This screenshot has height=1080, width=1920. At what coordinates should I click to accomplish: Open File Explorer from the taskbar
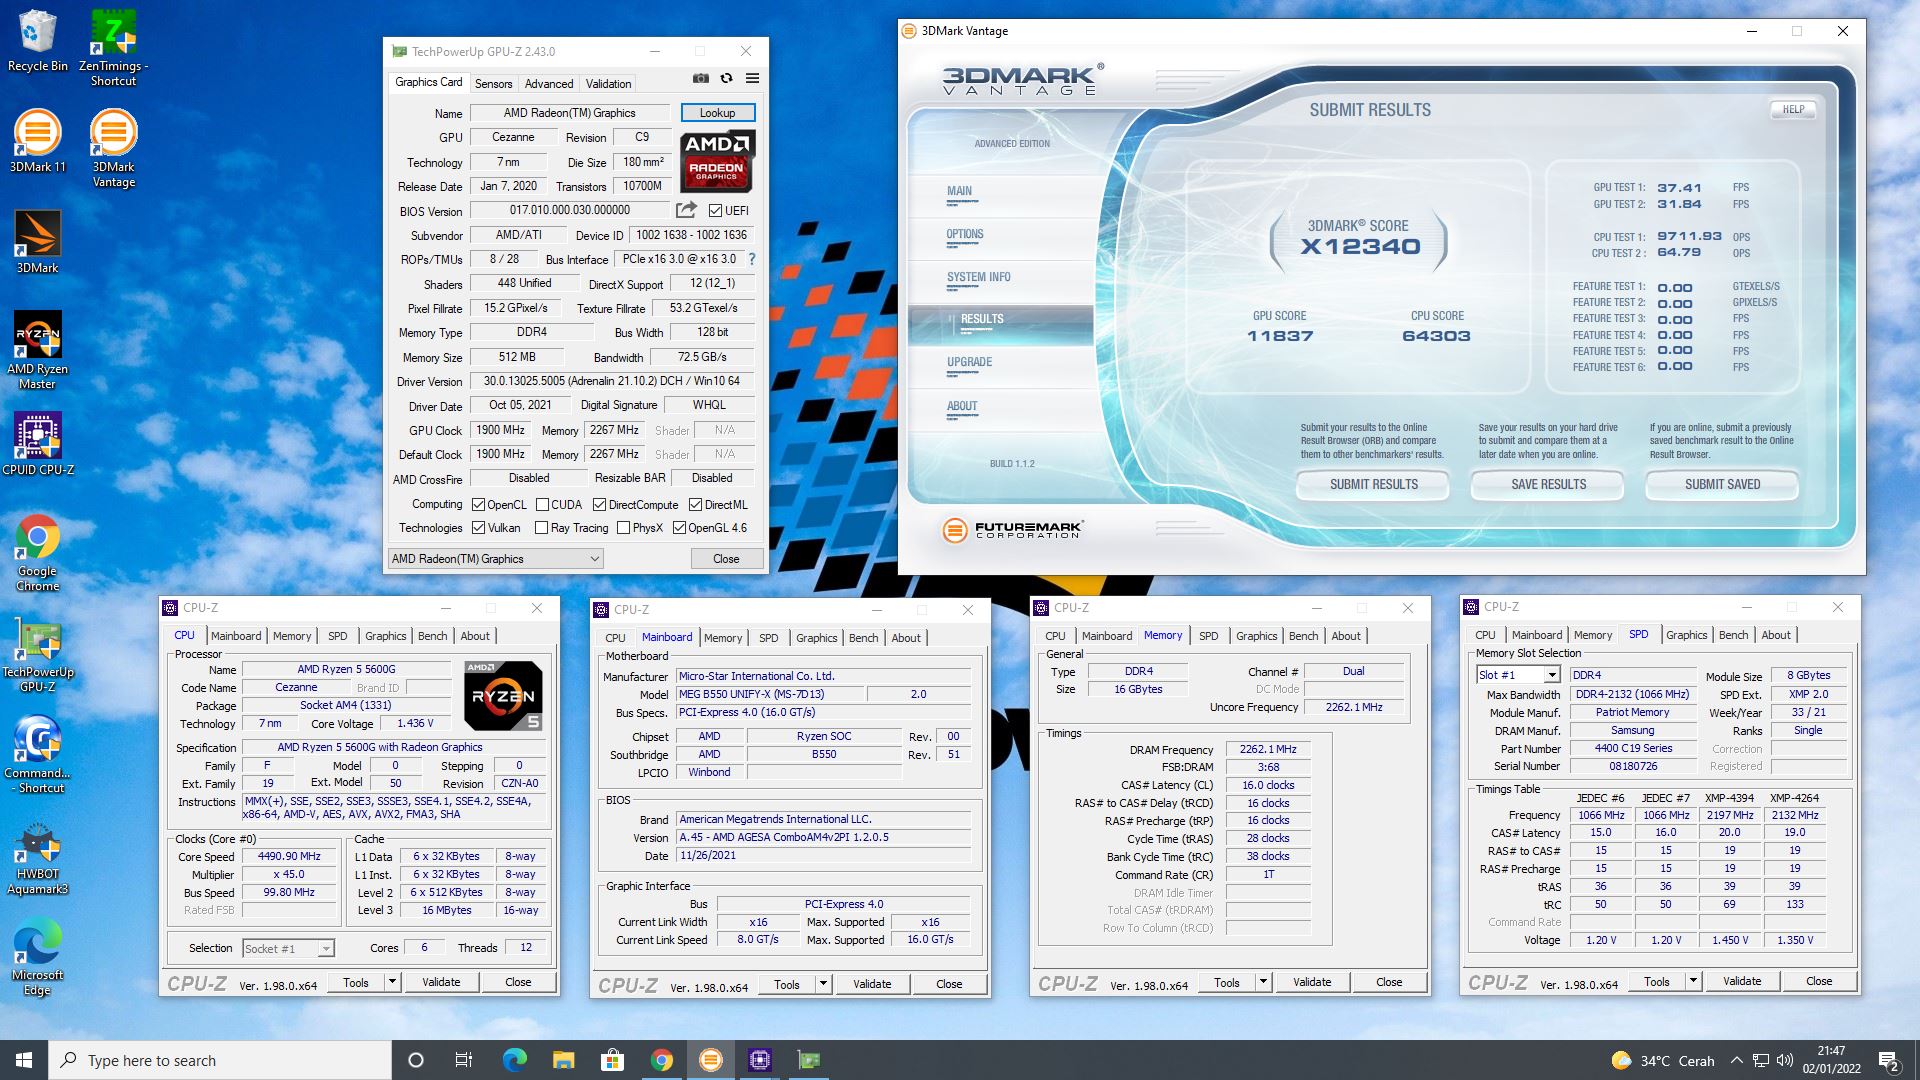(563, 1060)
